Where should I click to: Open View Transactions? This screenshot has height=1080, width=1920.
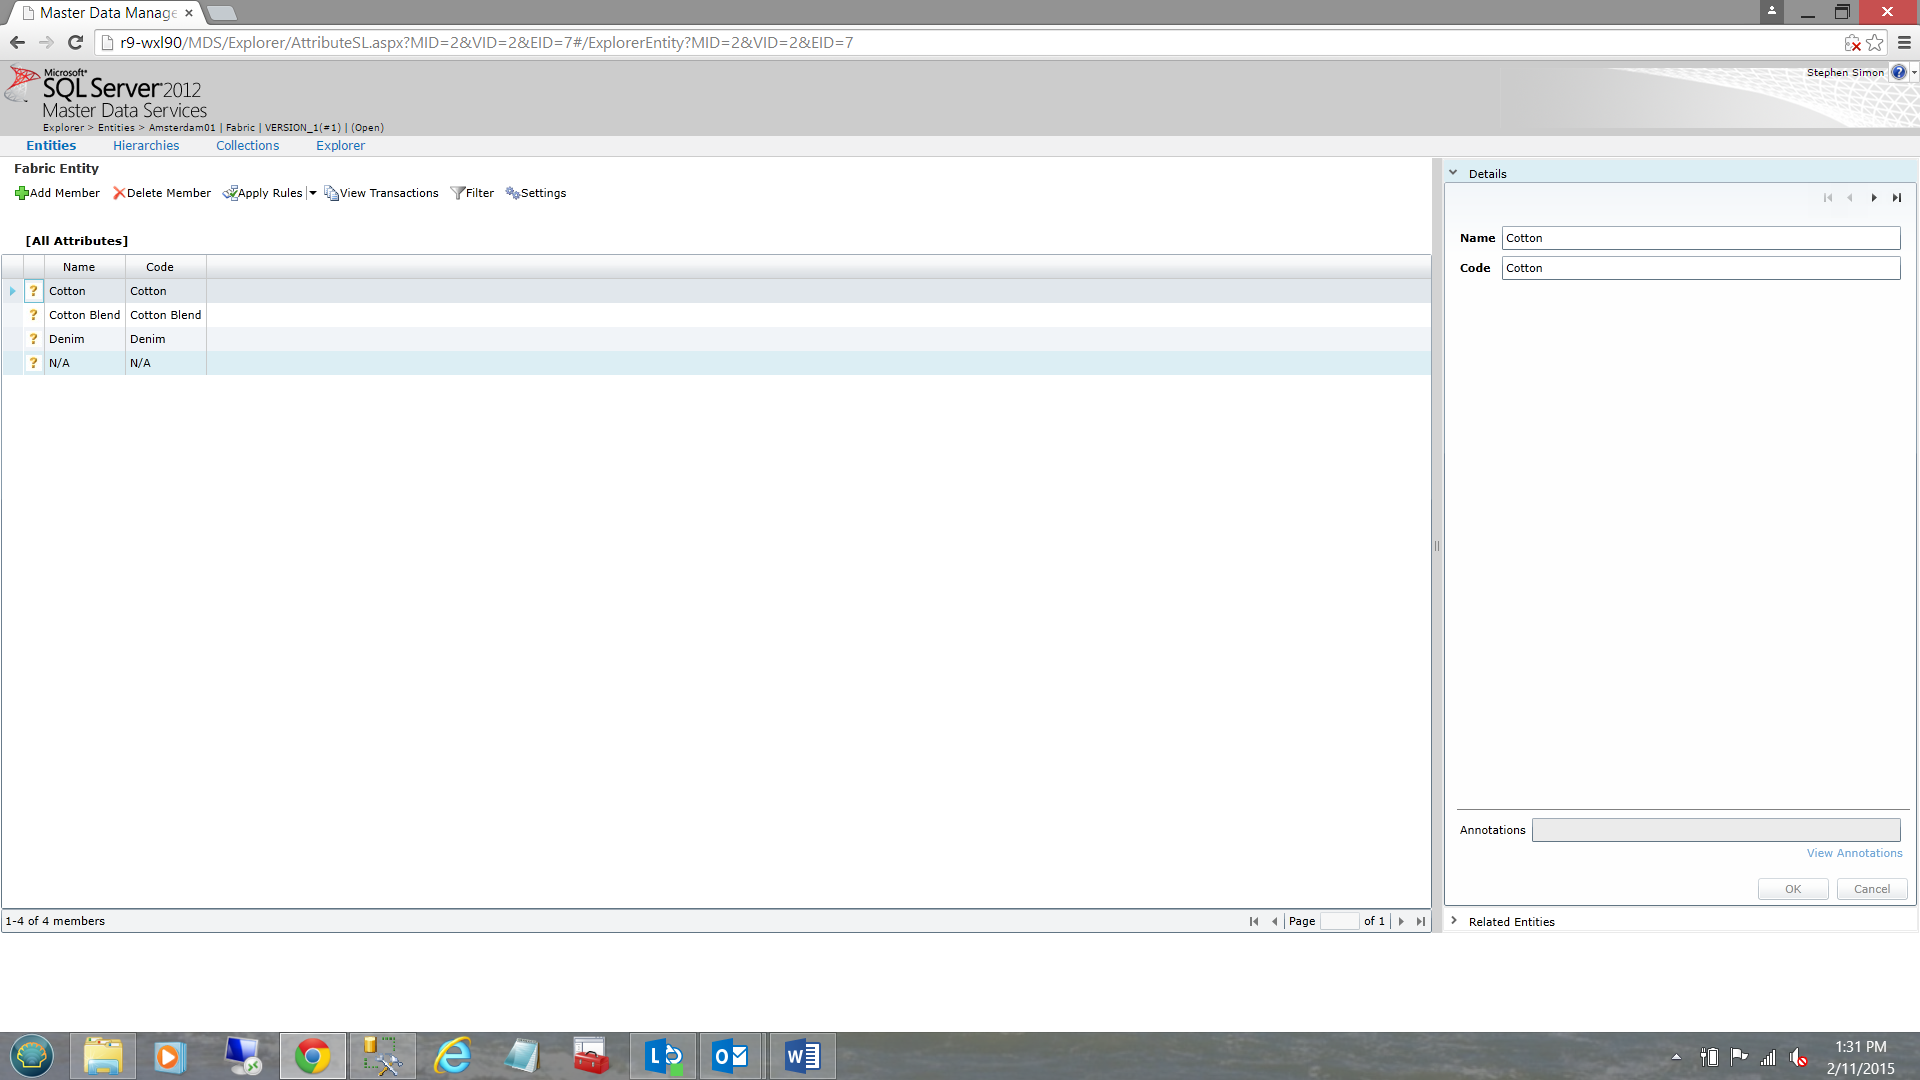(x=381, y=193)
